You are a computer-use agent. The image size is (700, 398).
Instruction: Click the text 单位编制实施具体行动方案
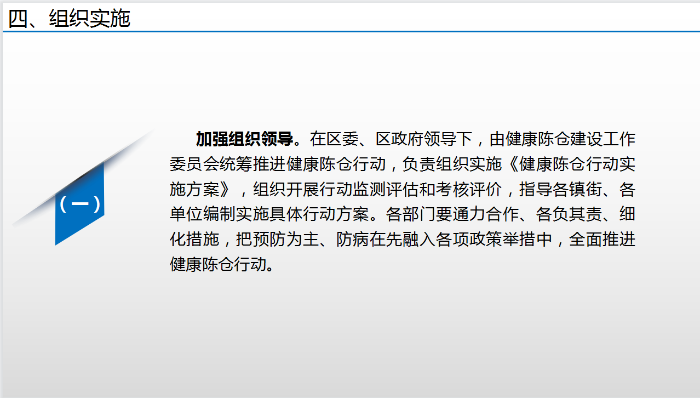pyautogui.click(x=269, y=215)
